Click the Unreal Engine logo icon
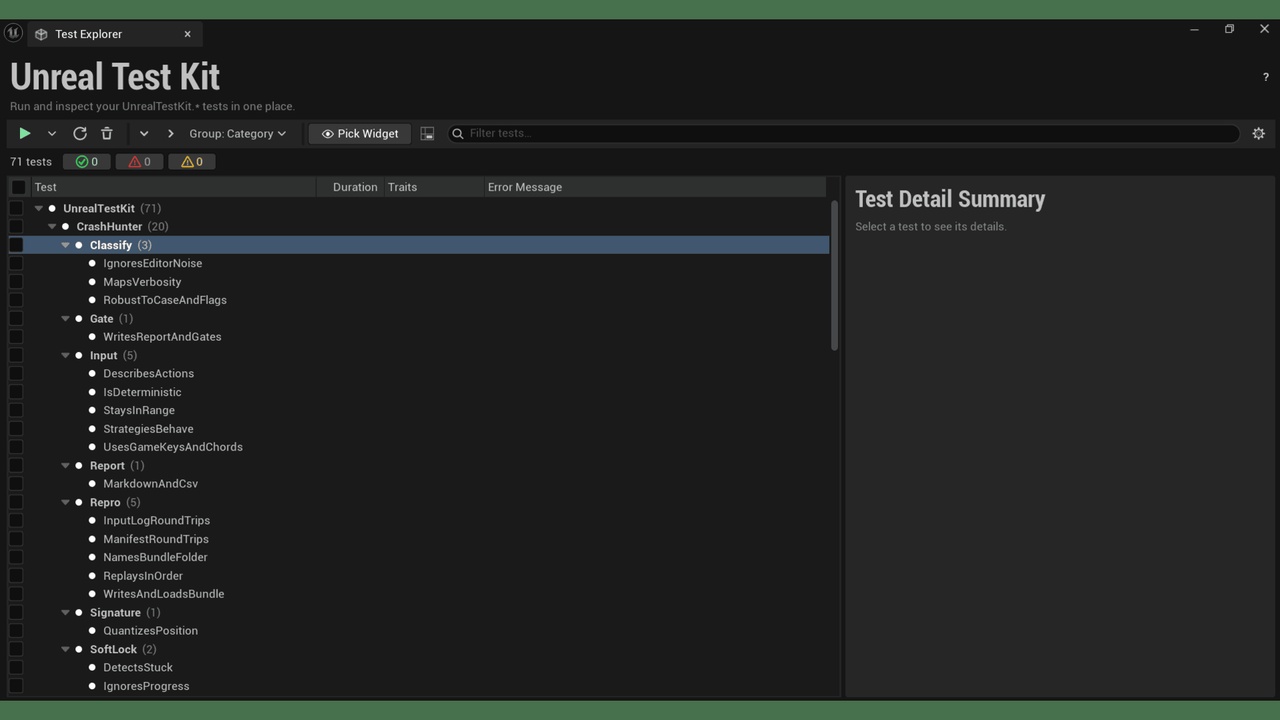The height and width of the screenshot is (720, 1280). (13, 33)
